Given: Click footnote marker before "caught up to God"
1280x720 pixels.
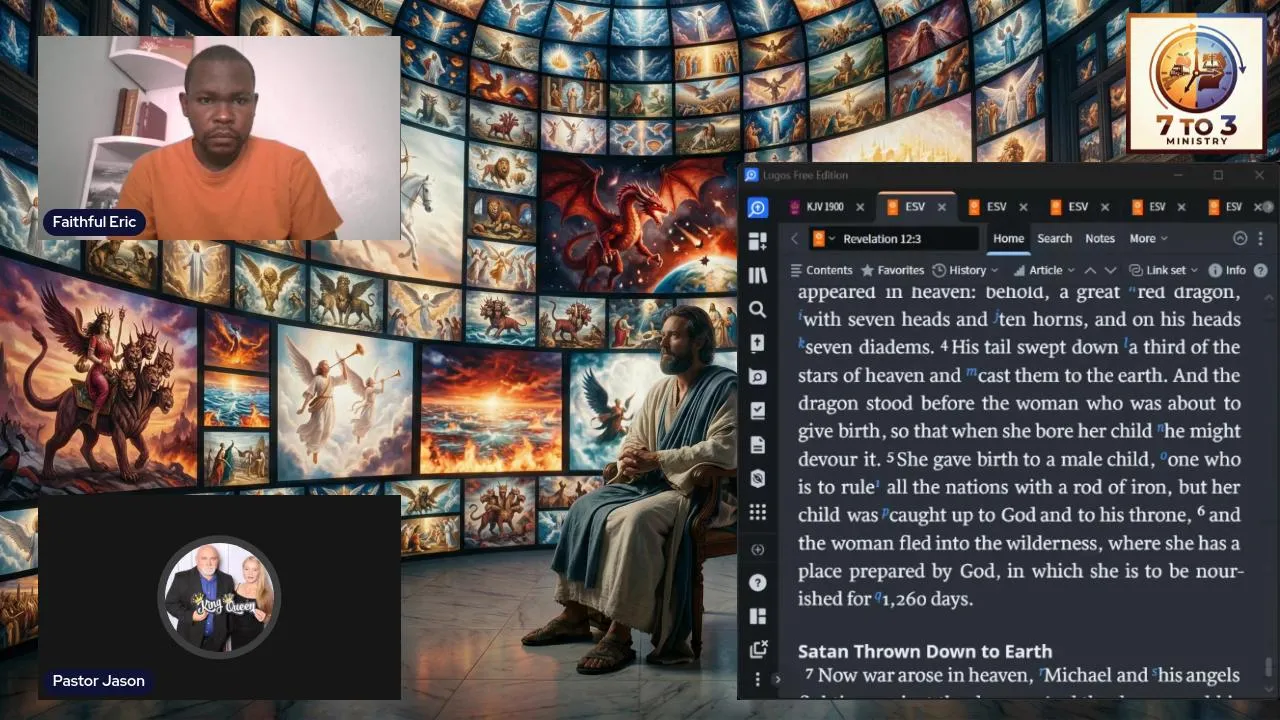Looking at the screenshot, I should (x=885, y=513).
